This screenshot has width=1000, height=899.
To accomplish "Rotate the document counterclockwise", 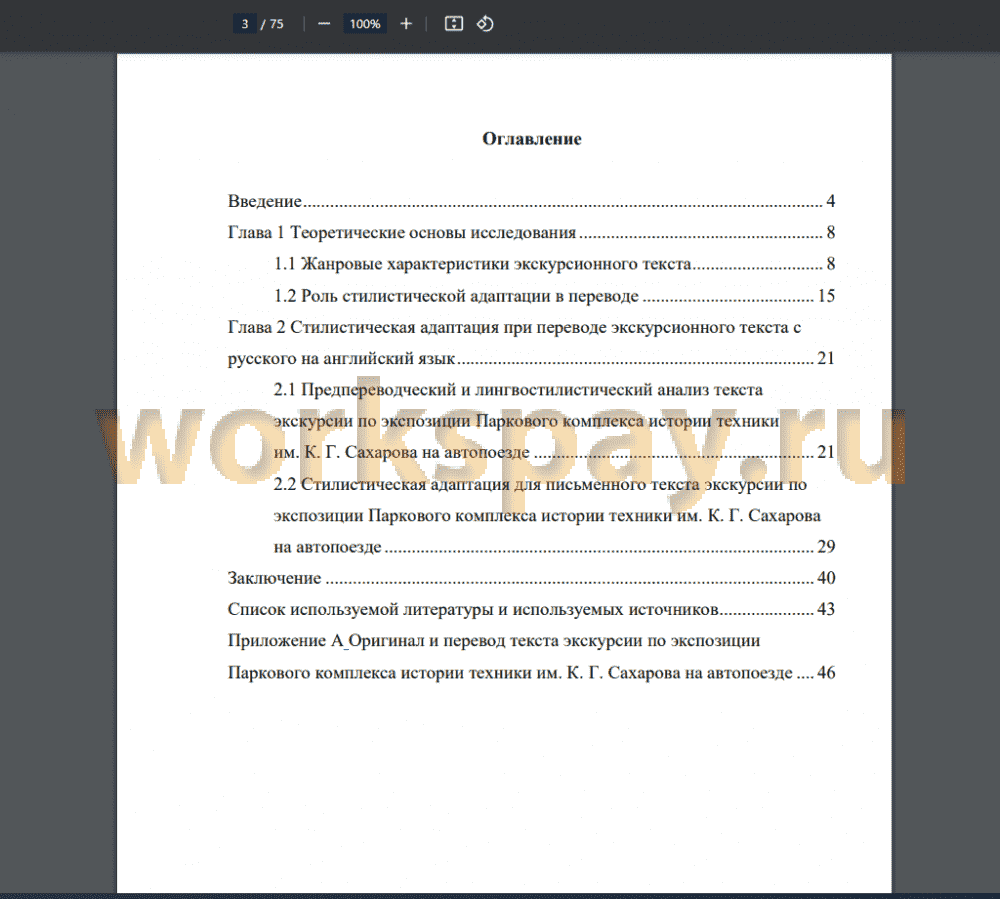I will [485, 24].
